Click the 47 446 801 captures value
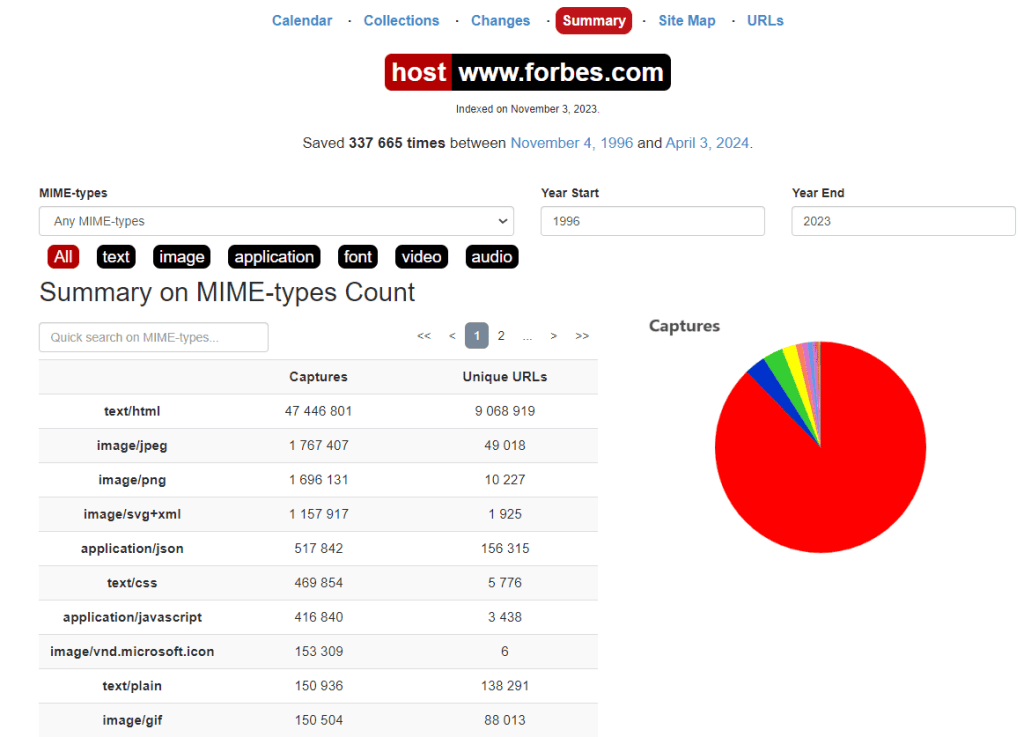 click(x=318, y=411)
